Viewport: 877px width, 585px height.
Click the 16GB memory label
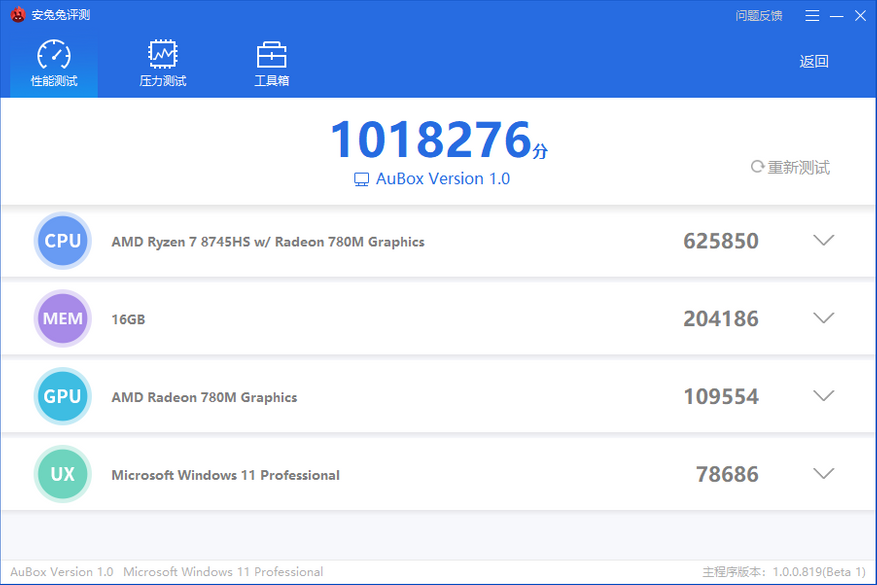pyautogui.click(x=128, y=319)
